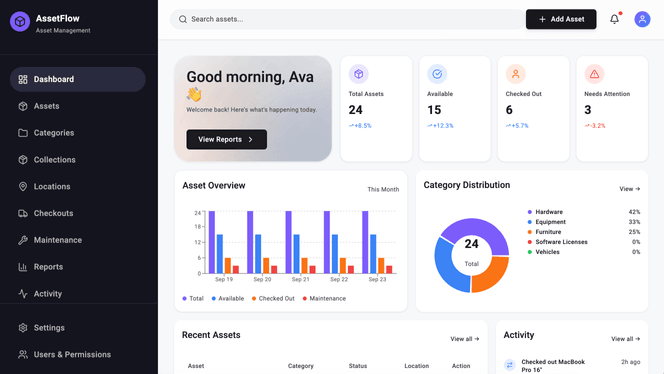Click the Dashboard grid icon in sidebar
This screenshot has height=374, width=664.
click(x=23, y=79)
